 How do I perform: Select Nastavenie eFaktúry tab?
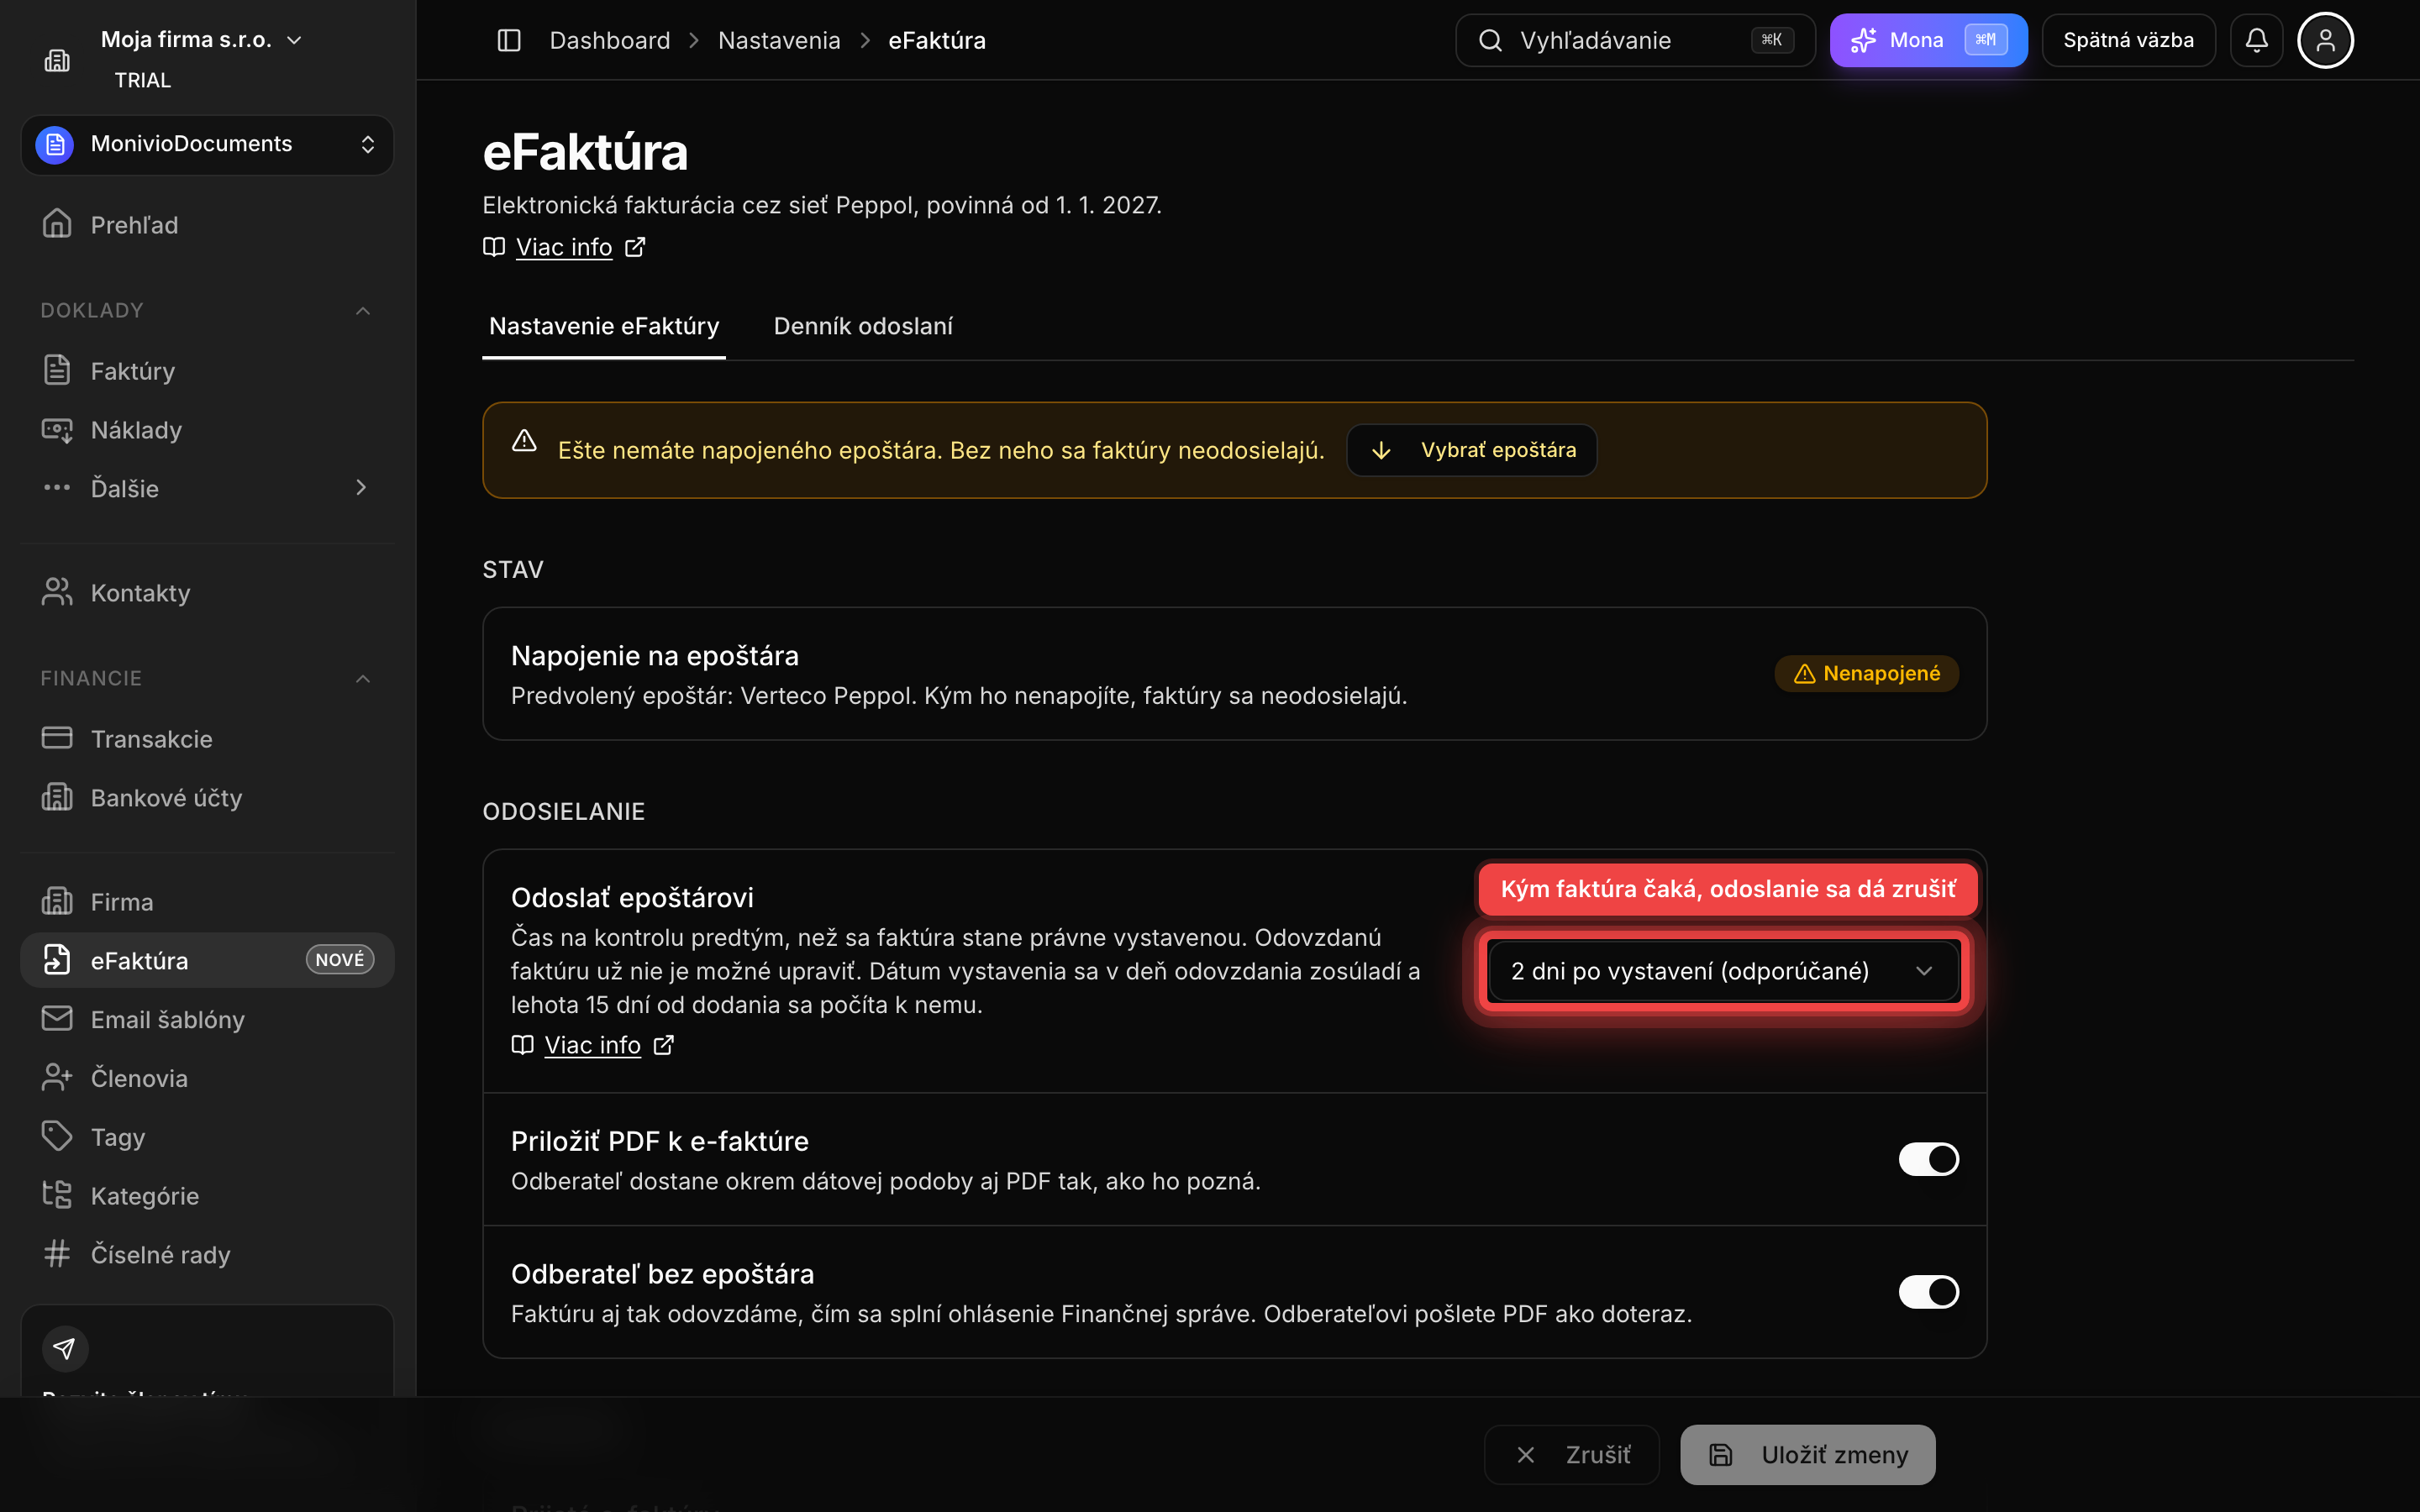[604, 326]
